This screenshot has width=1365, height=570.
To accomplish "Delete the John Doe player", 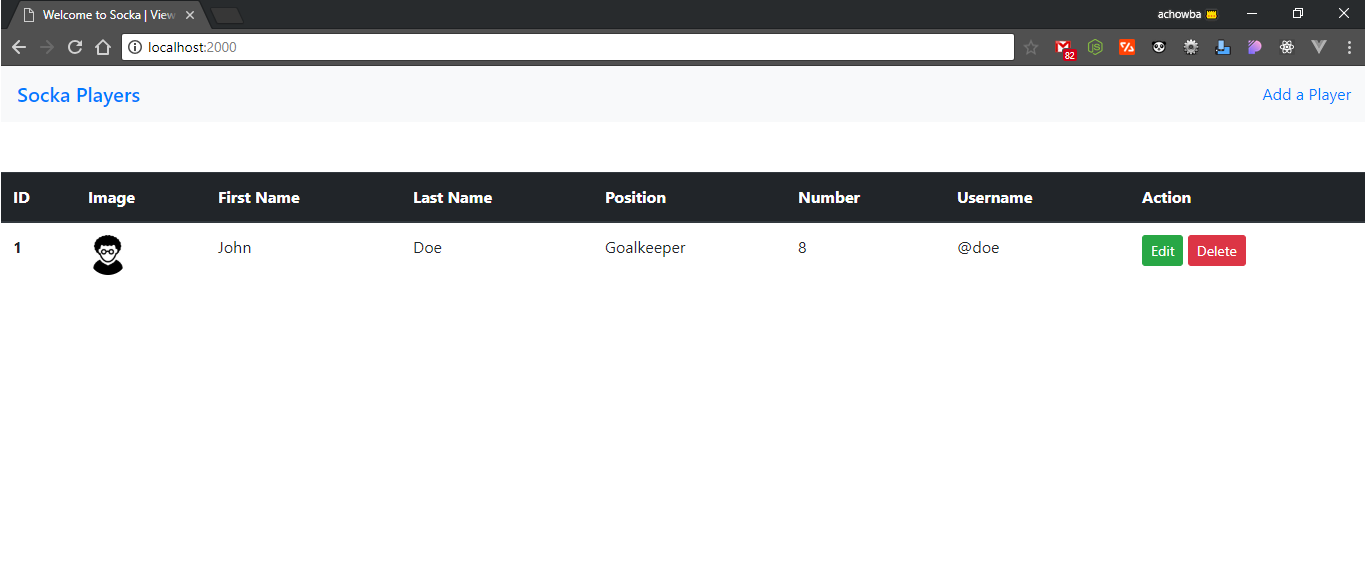I will point(1216,251).
